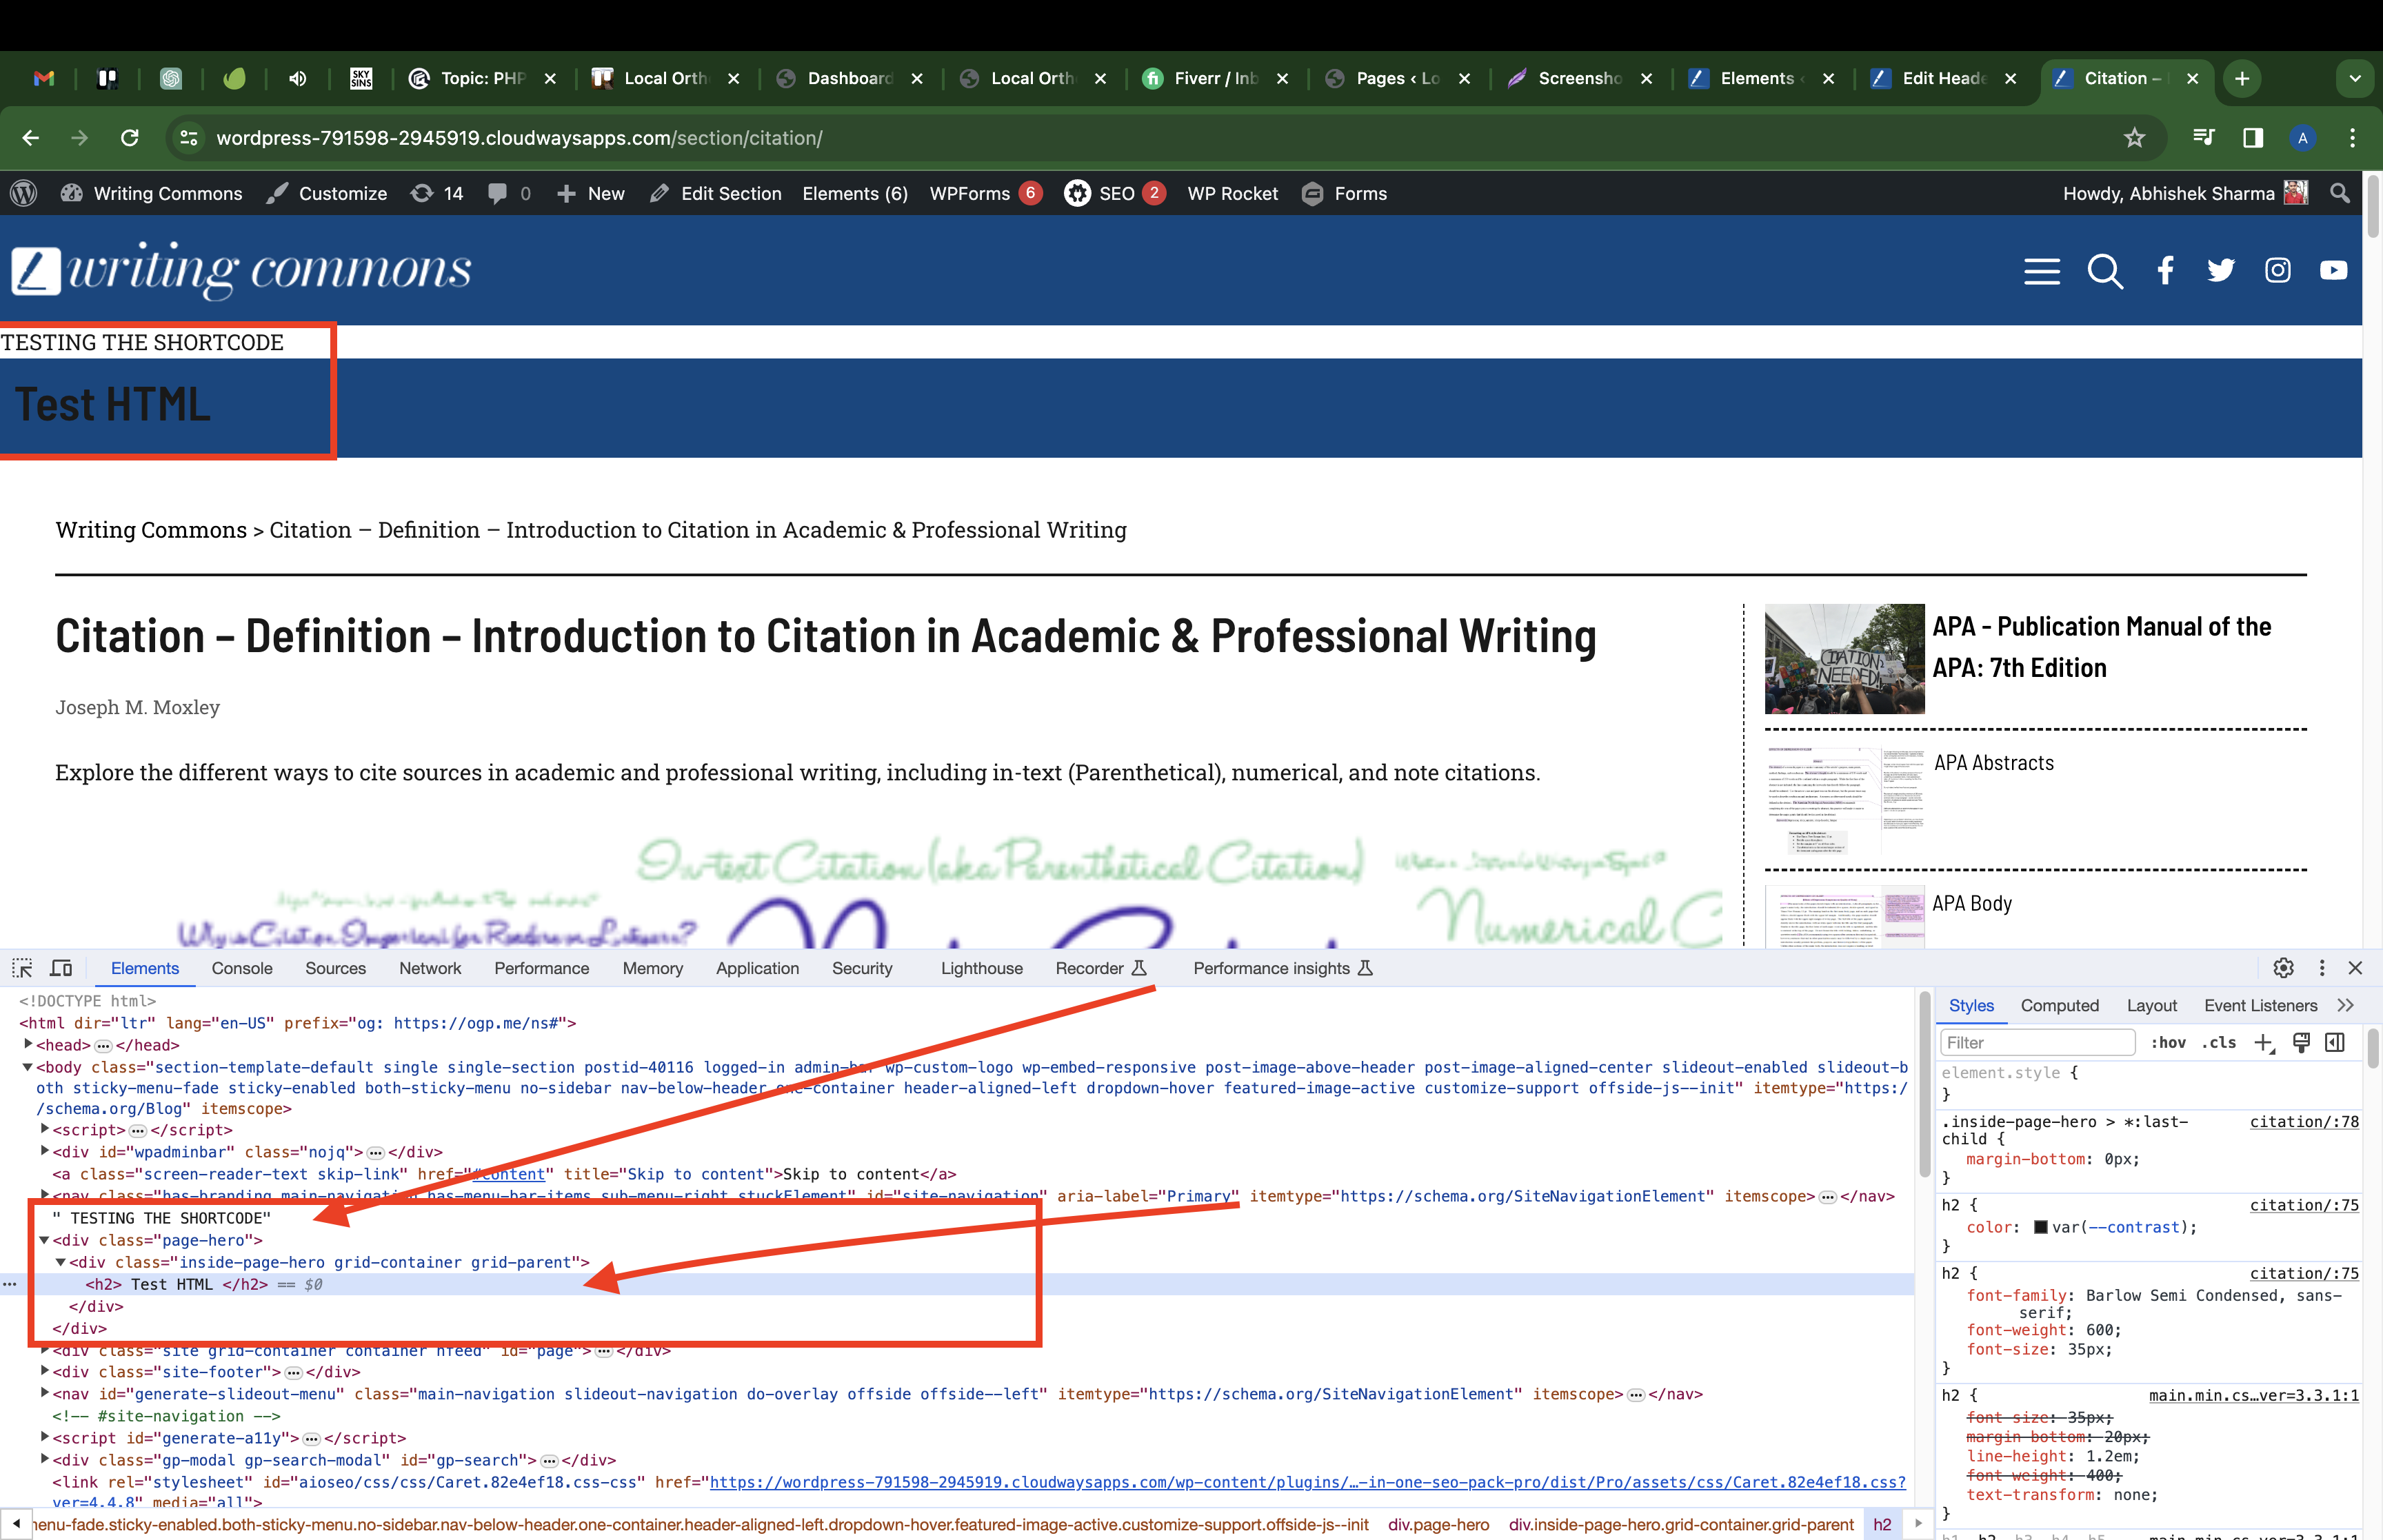The image size is (2383, 1540).
Task: Switch to the Dashboard tab
Action: point(849,78)
